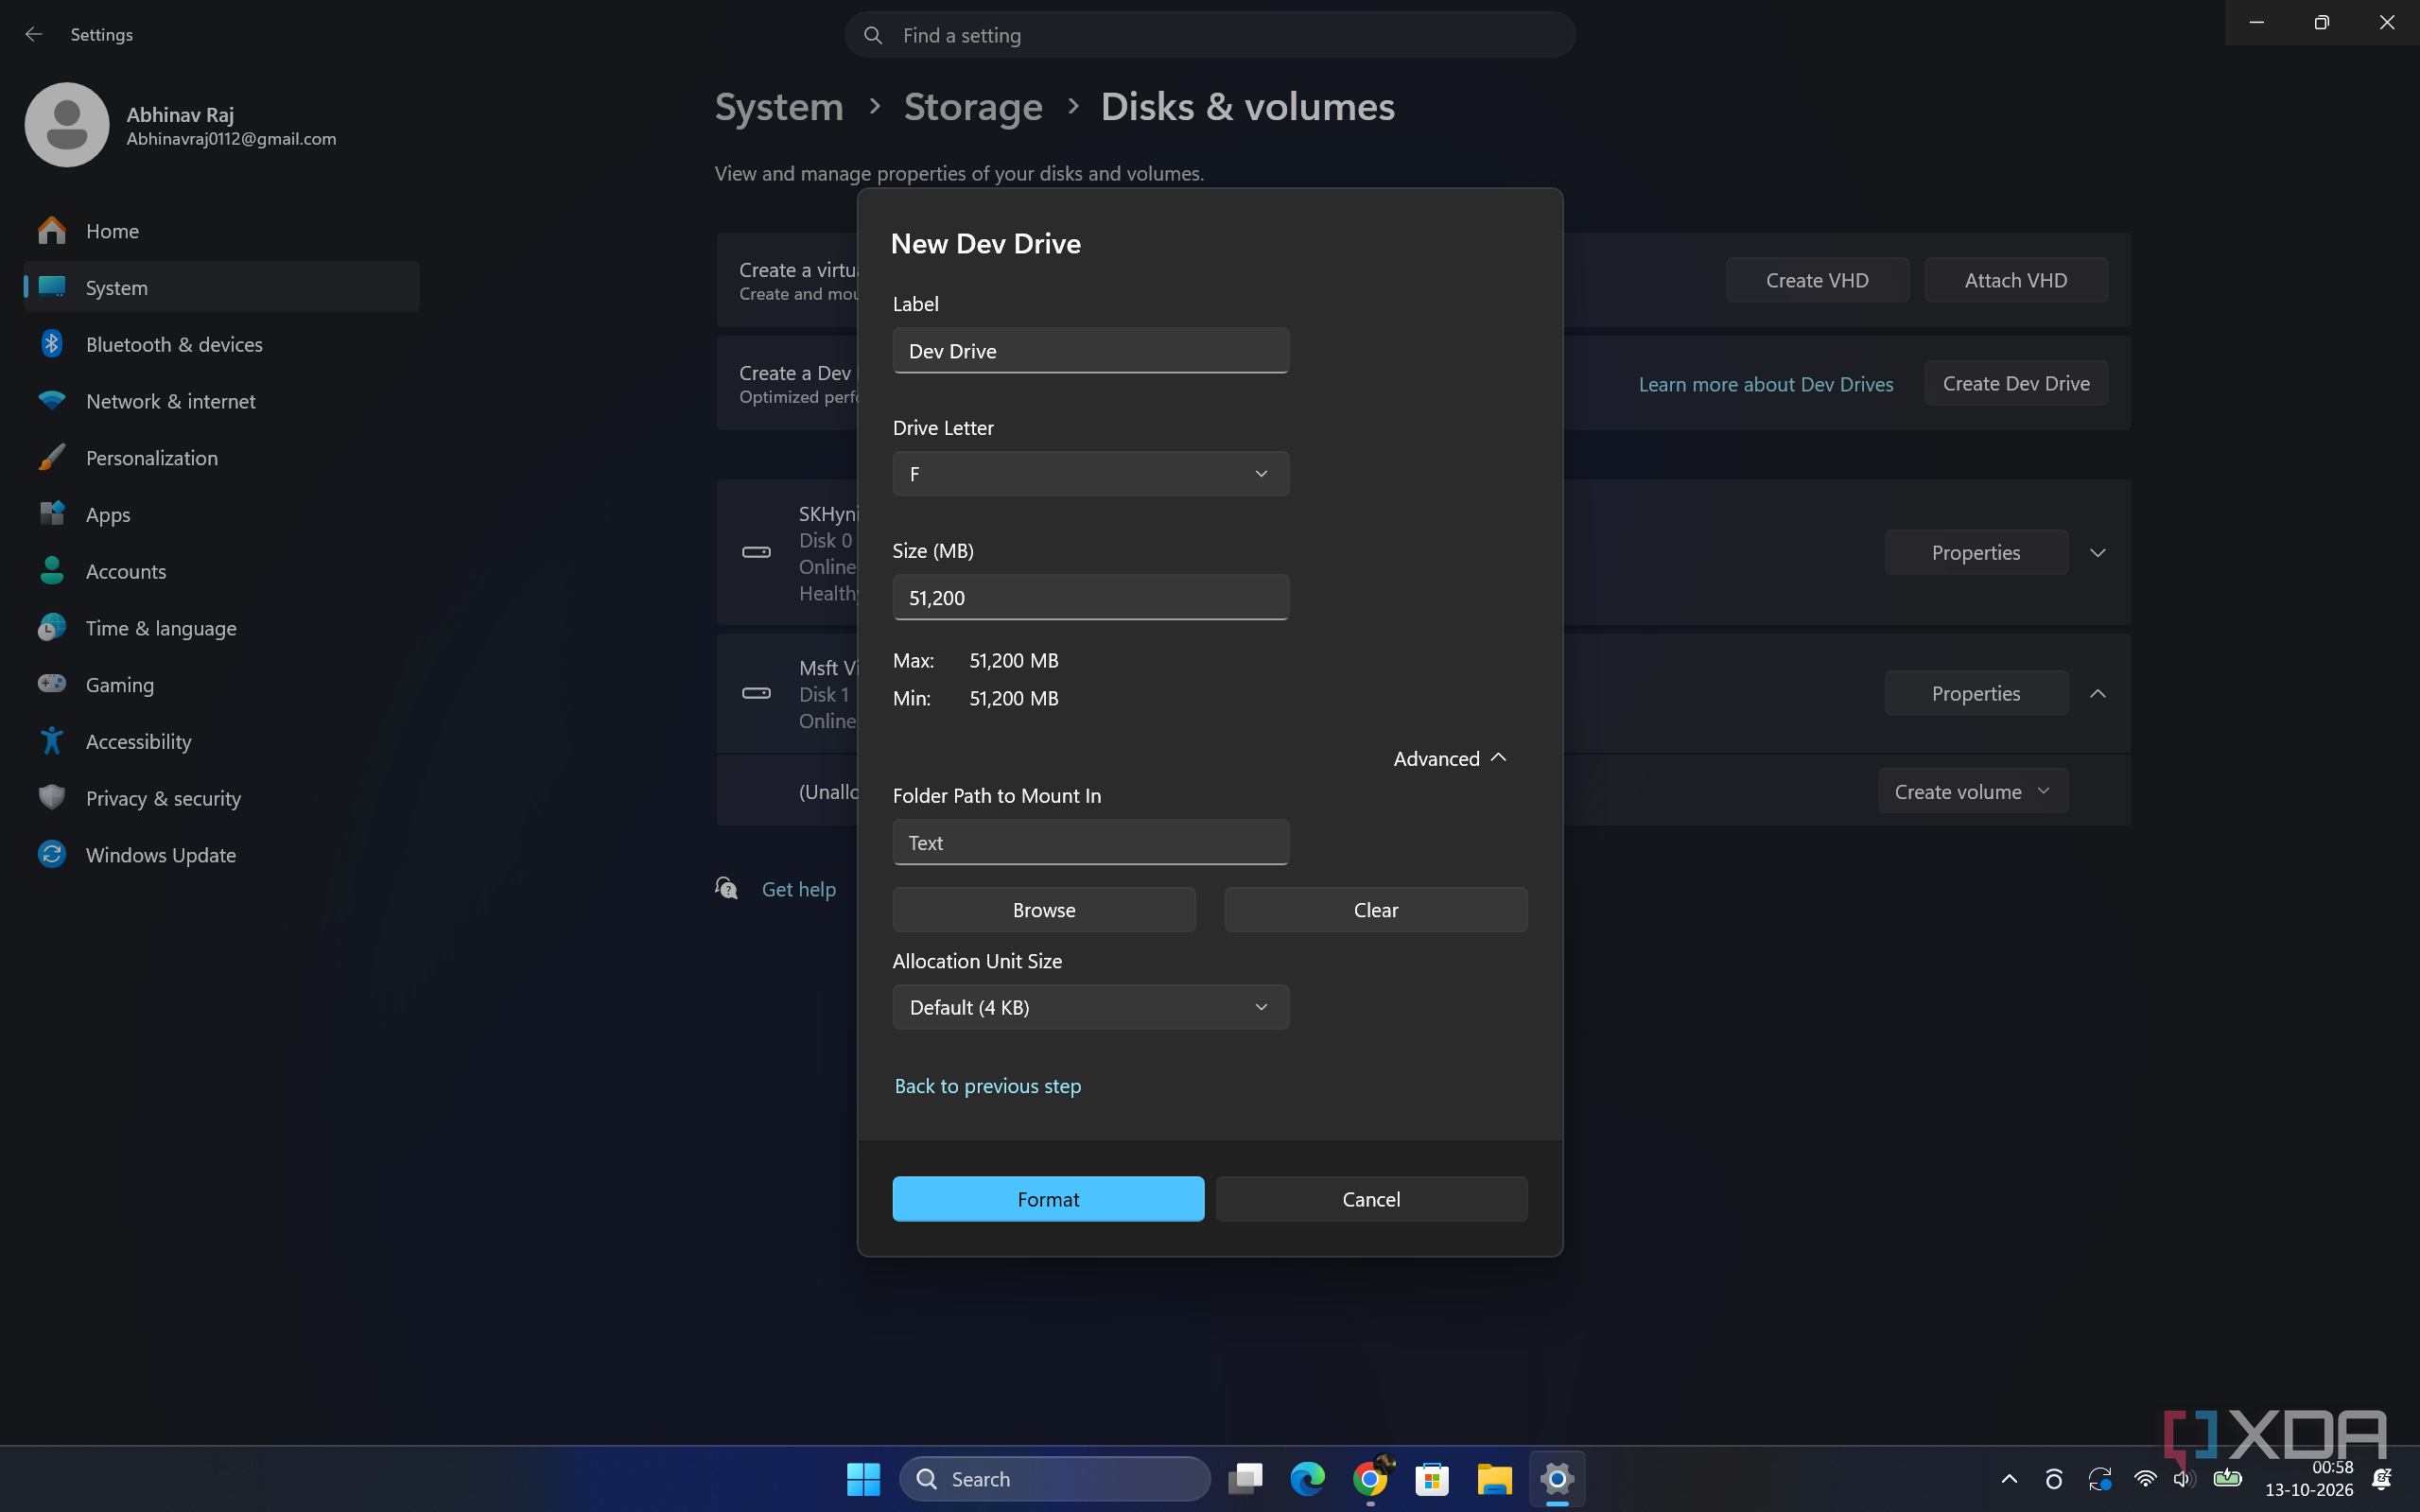The width and height of the screenshot is (2420, 1512).
Task: Open Home in the sidebar
Action: [x=221, y=231]
